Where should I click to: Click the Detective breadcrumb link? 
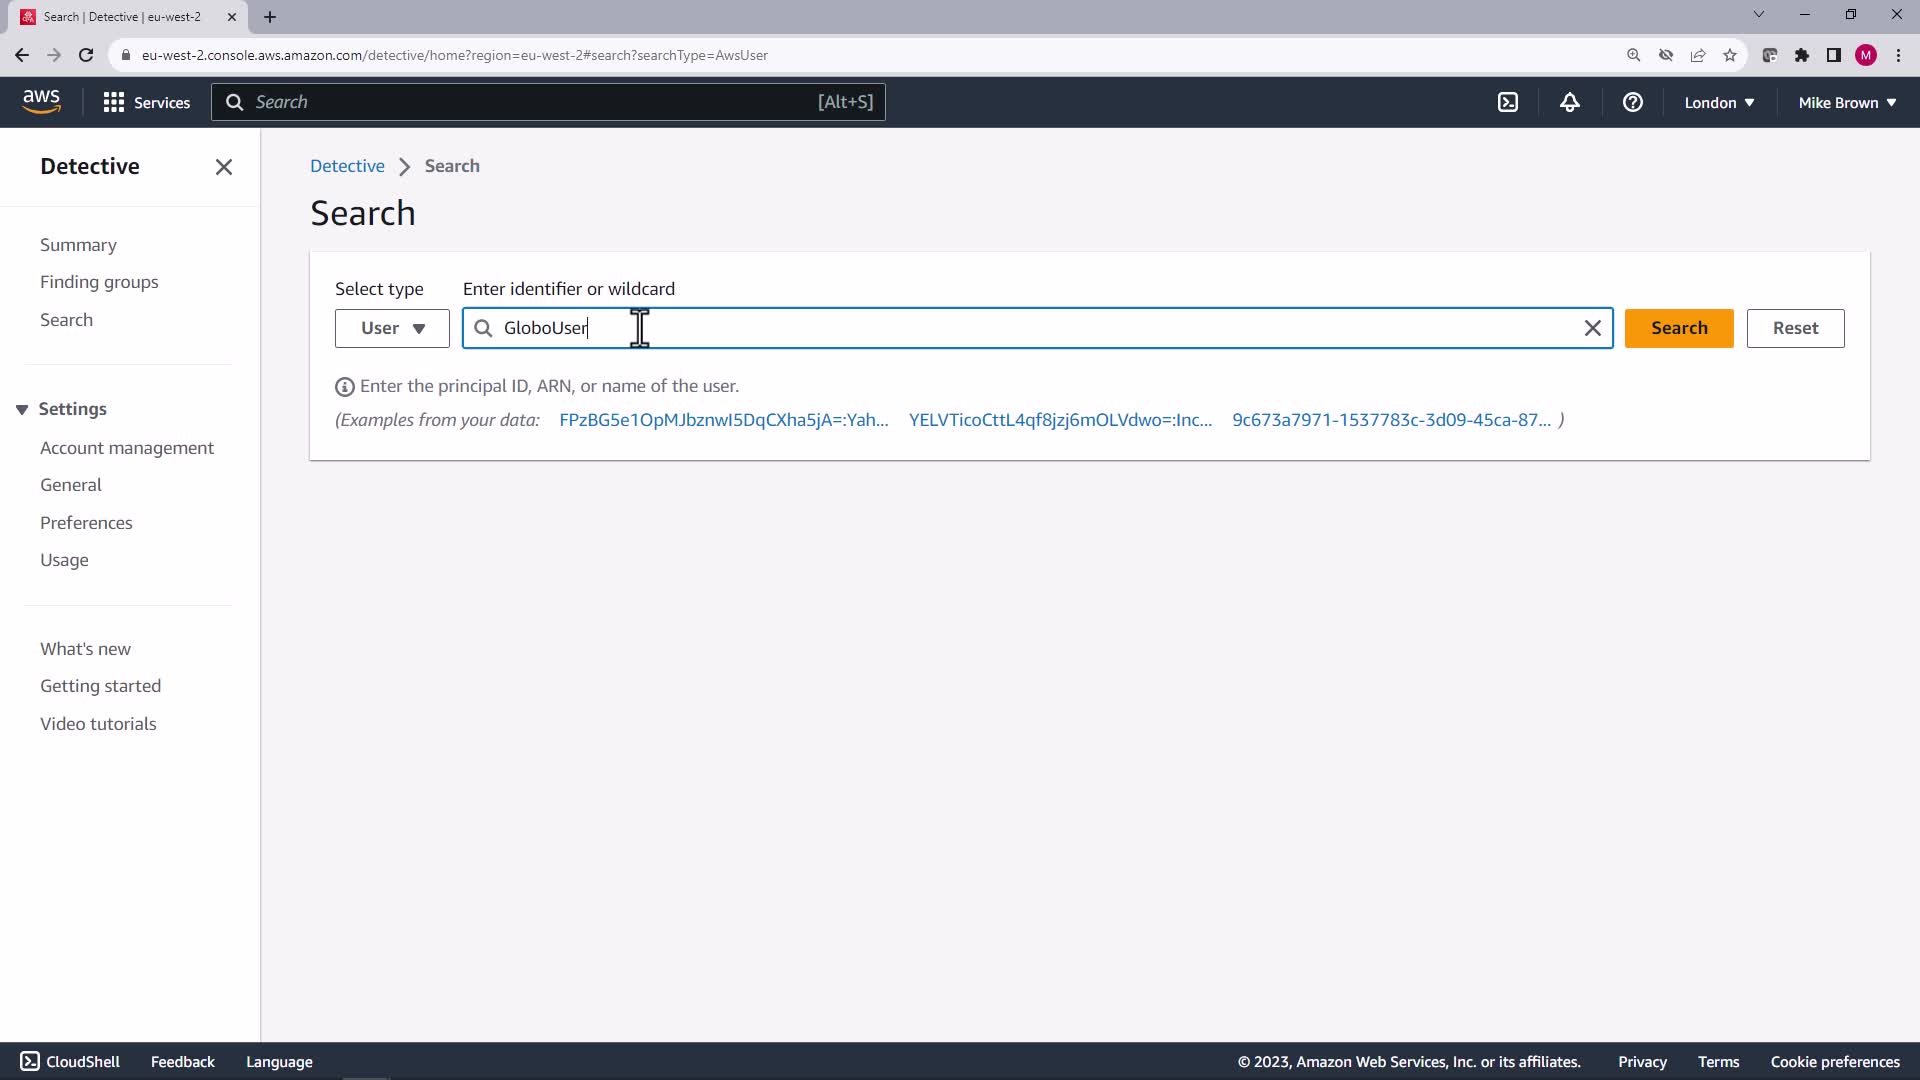[347, 166]
